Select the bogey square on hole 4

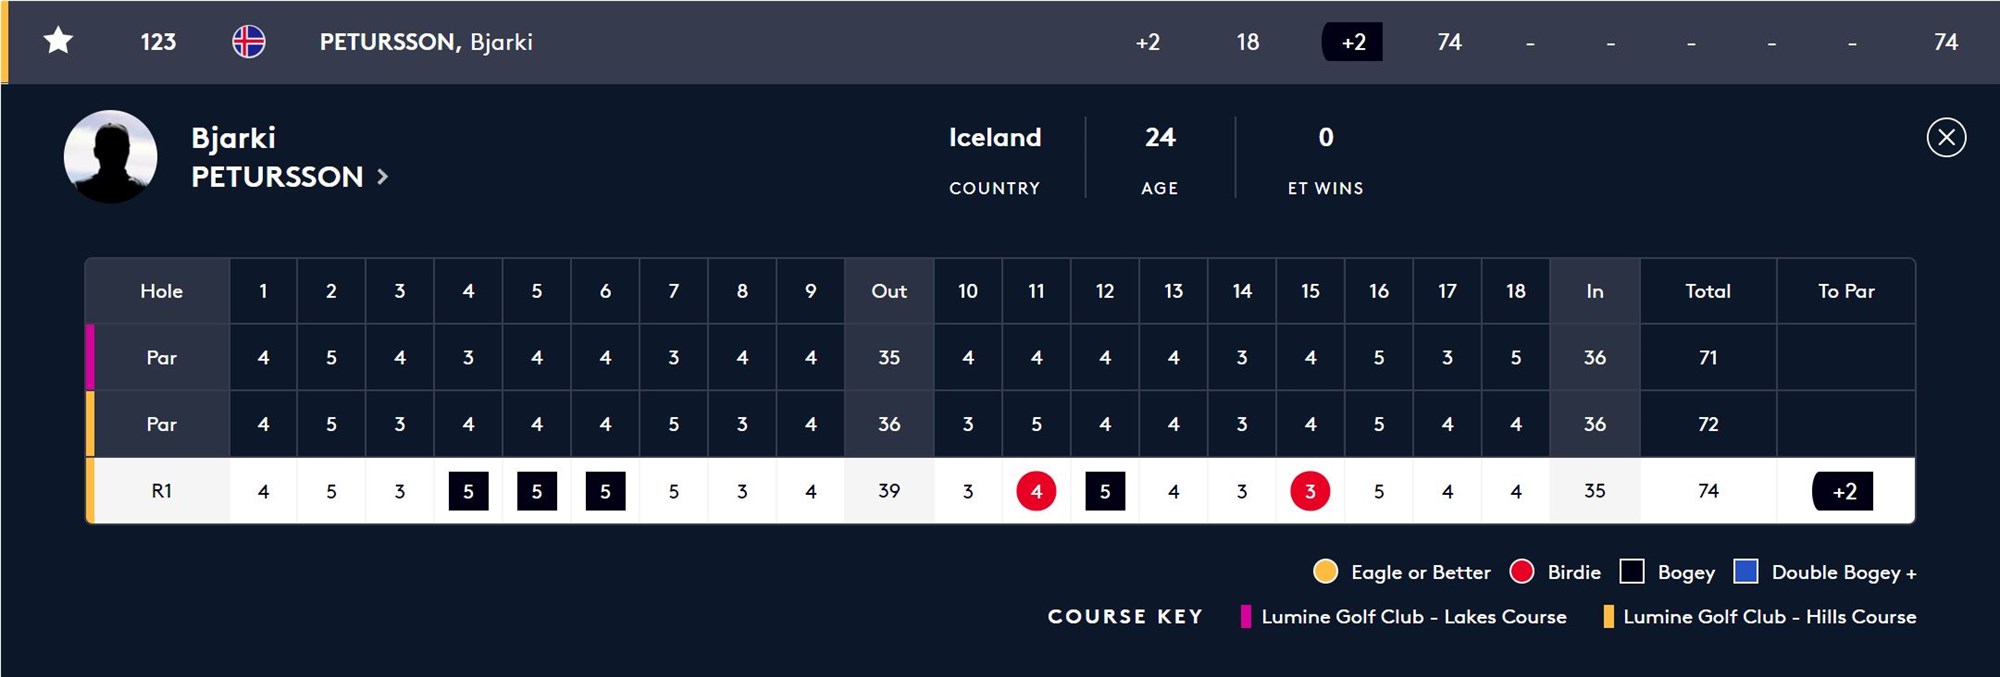tap(468, 491)
